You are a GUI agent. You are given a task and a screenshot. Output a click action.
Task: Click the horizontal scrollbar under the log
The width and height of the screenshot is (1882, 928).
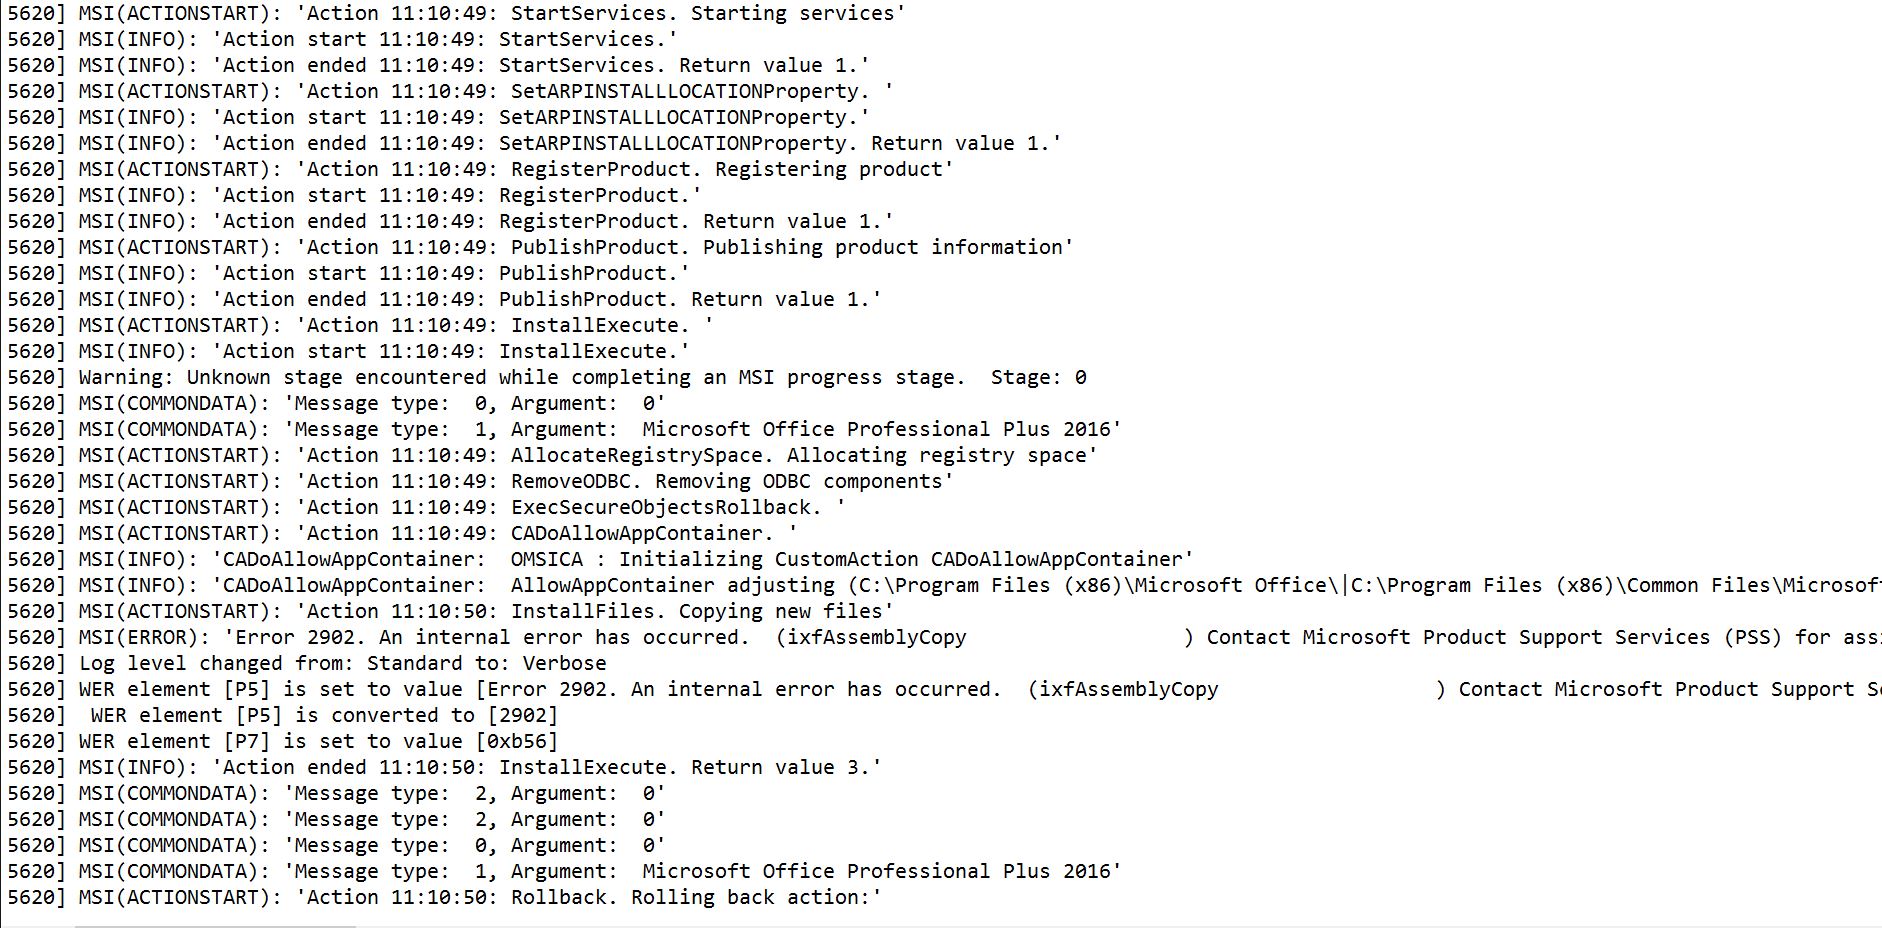click(x=940, y=925)
